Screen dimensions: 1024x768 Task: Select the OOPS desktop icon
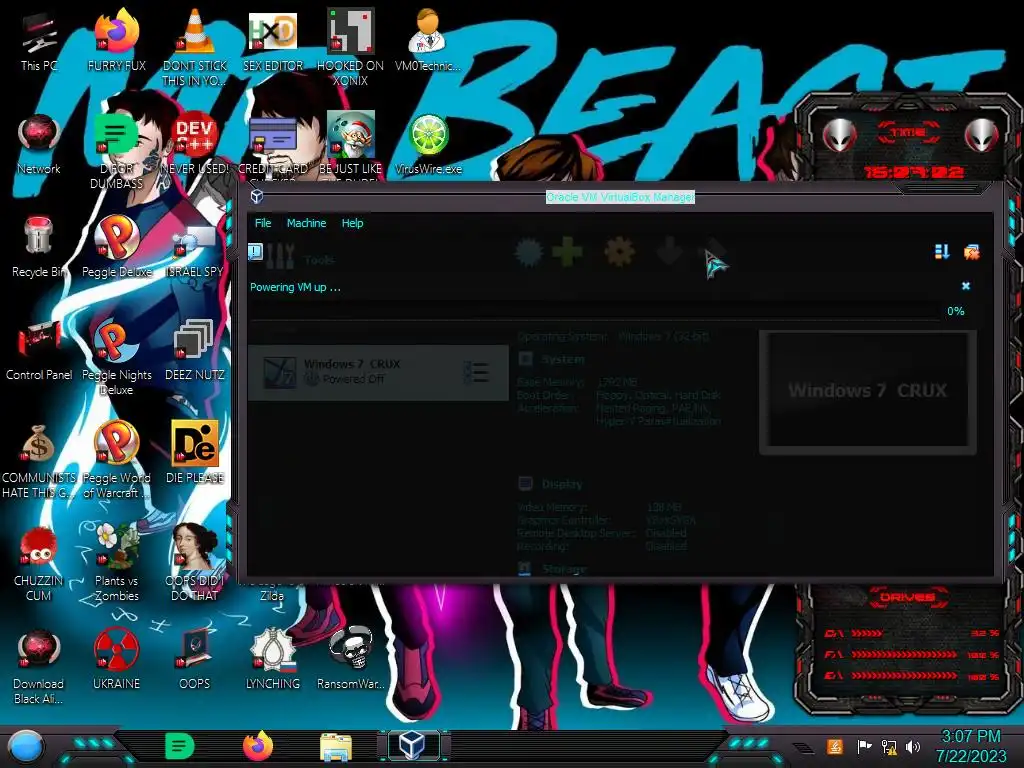[x=195, y=660]
